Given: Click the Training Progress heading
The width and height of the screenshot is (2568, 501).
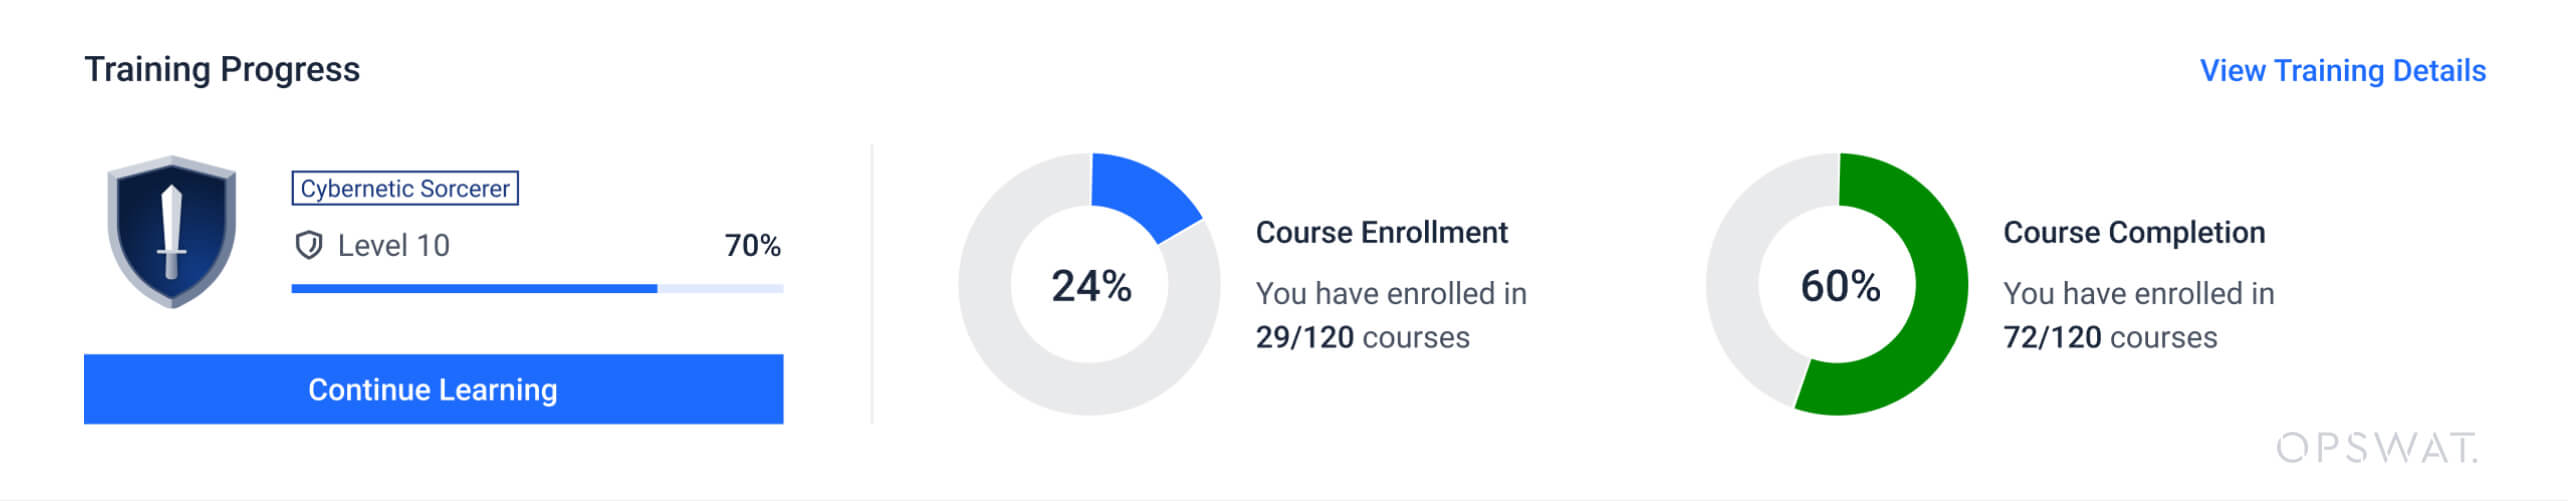Looking at the screenshot, I should tap(222, 69).
